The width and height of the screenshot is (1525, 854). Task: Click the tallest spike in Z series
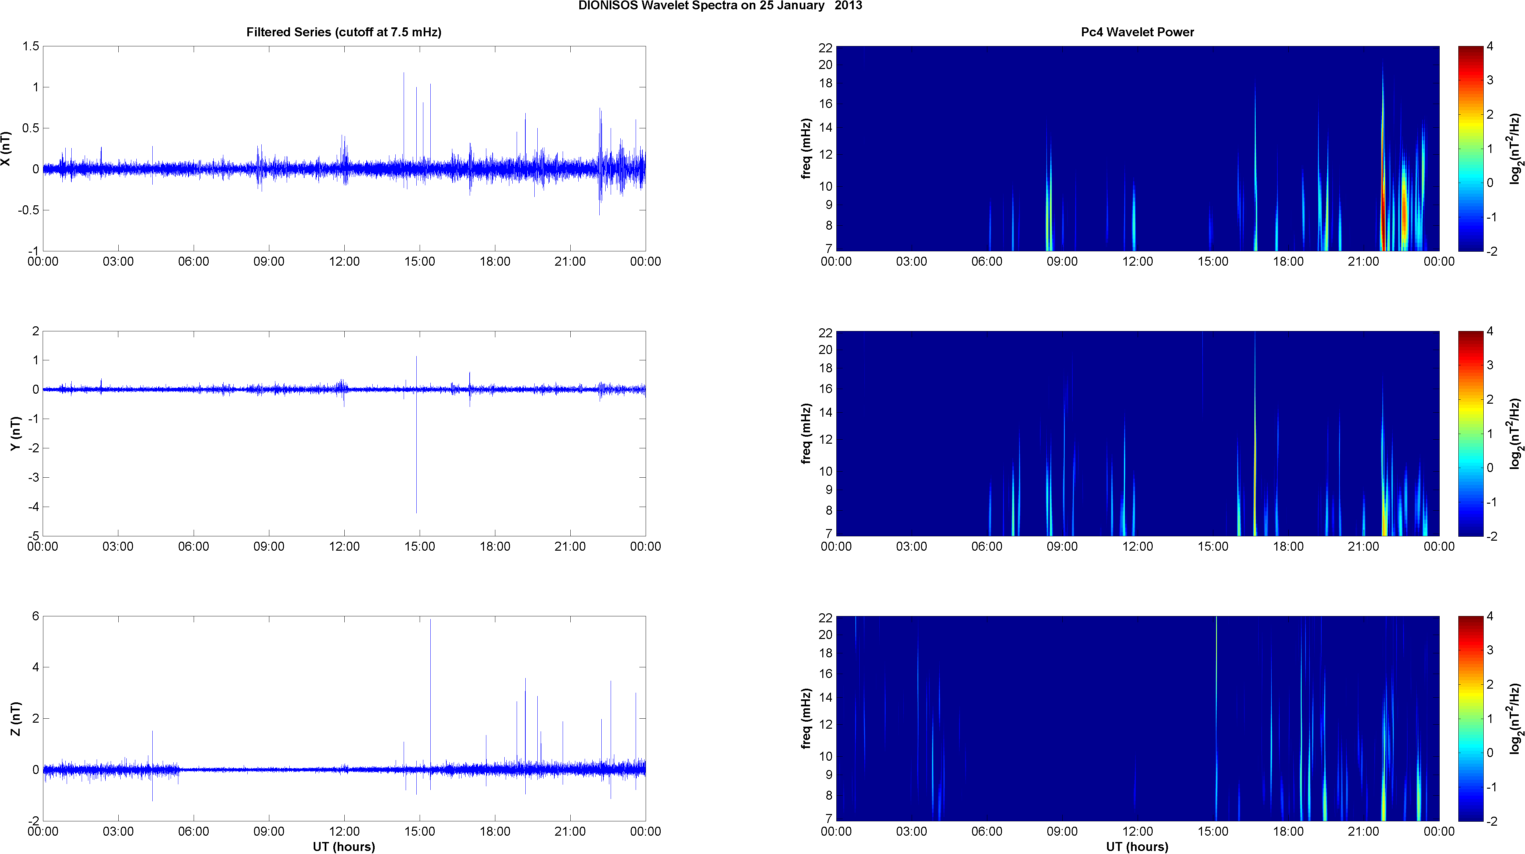(x=431, y=660)
